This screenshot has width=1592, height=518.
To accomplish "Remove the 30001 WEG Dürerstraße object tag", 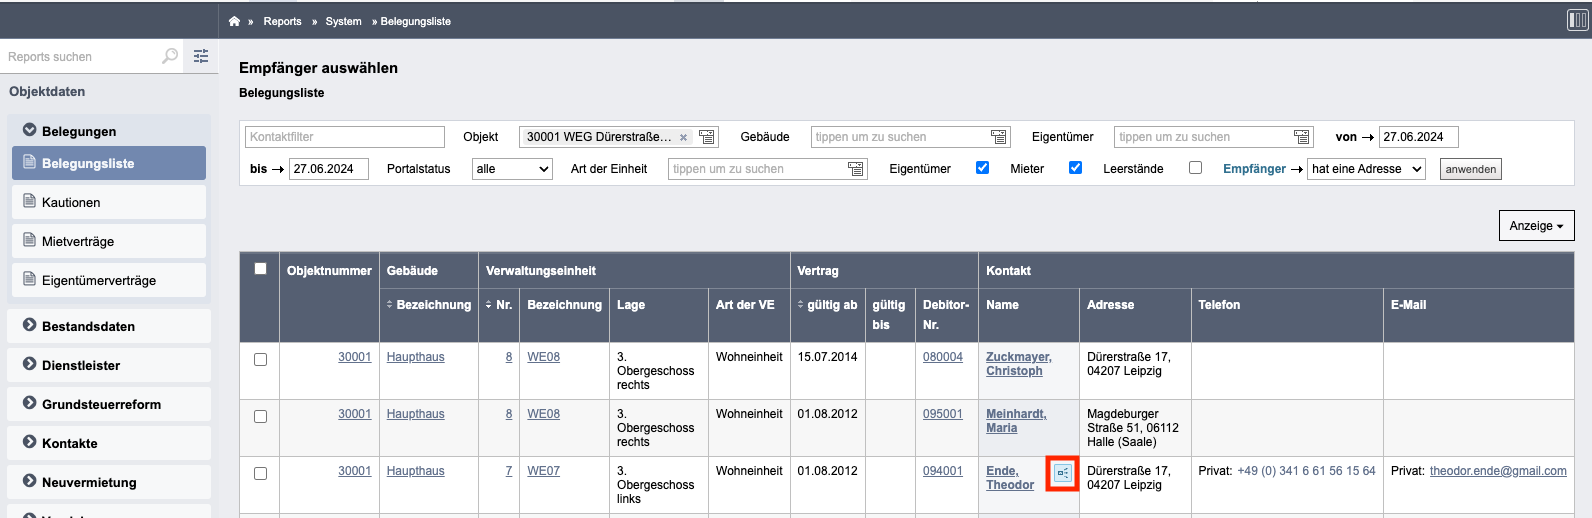I will coord(684,138).
